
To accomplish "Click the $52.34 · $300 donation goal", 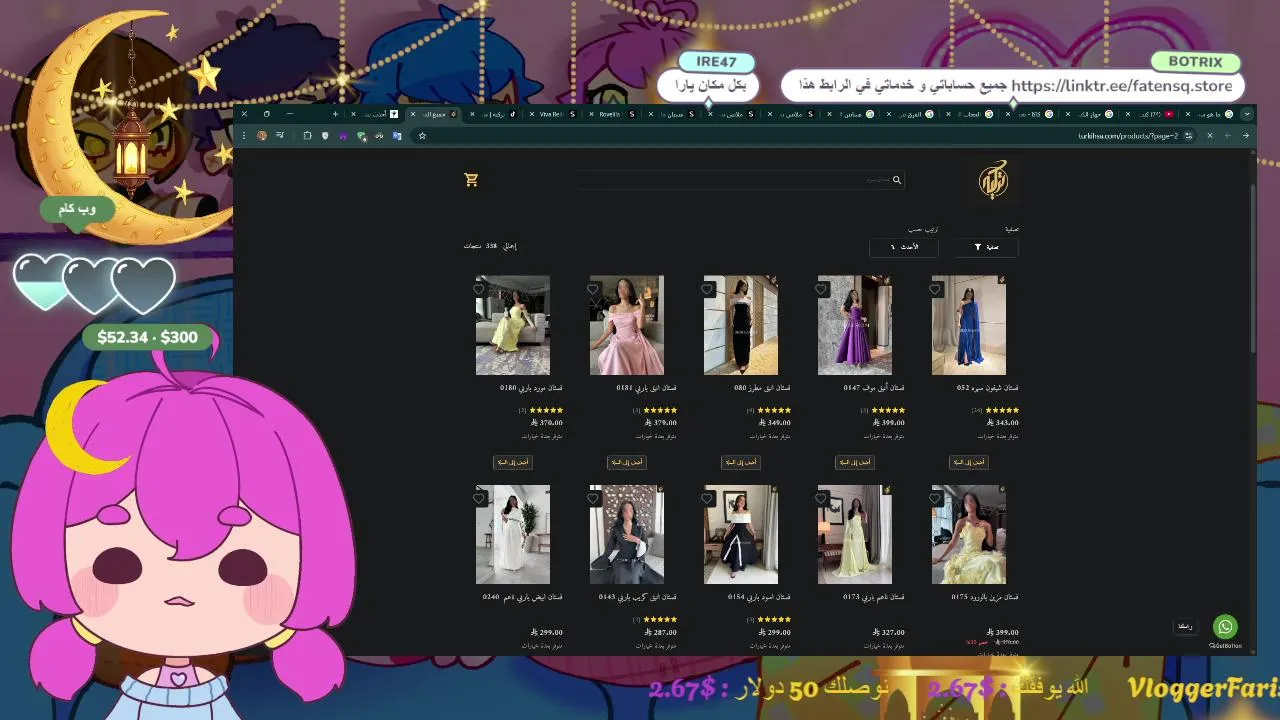I will coord(147,337).
